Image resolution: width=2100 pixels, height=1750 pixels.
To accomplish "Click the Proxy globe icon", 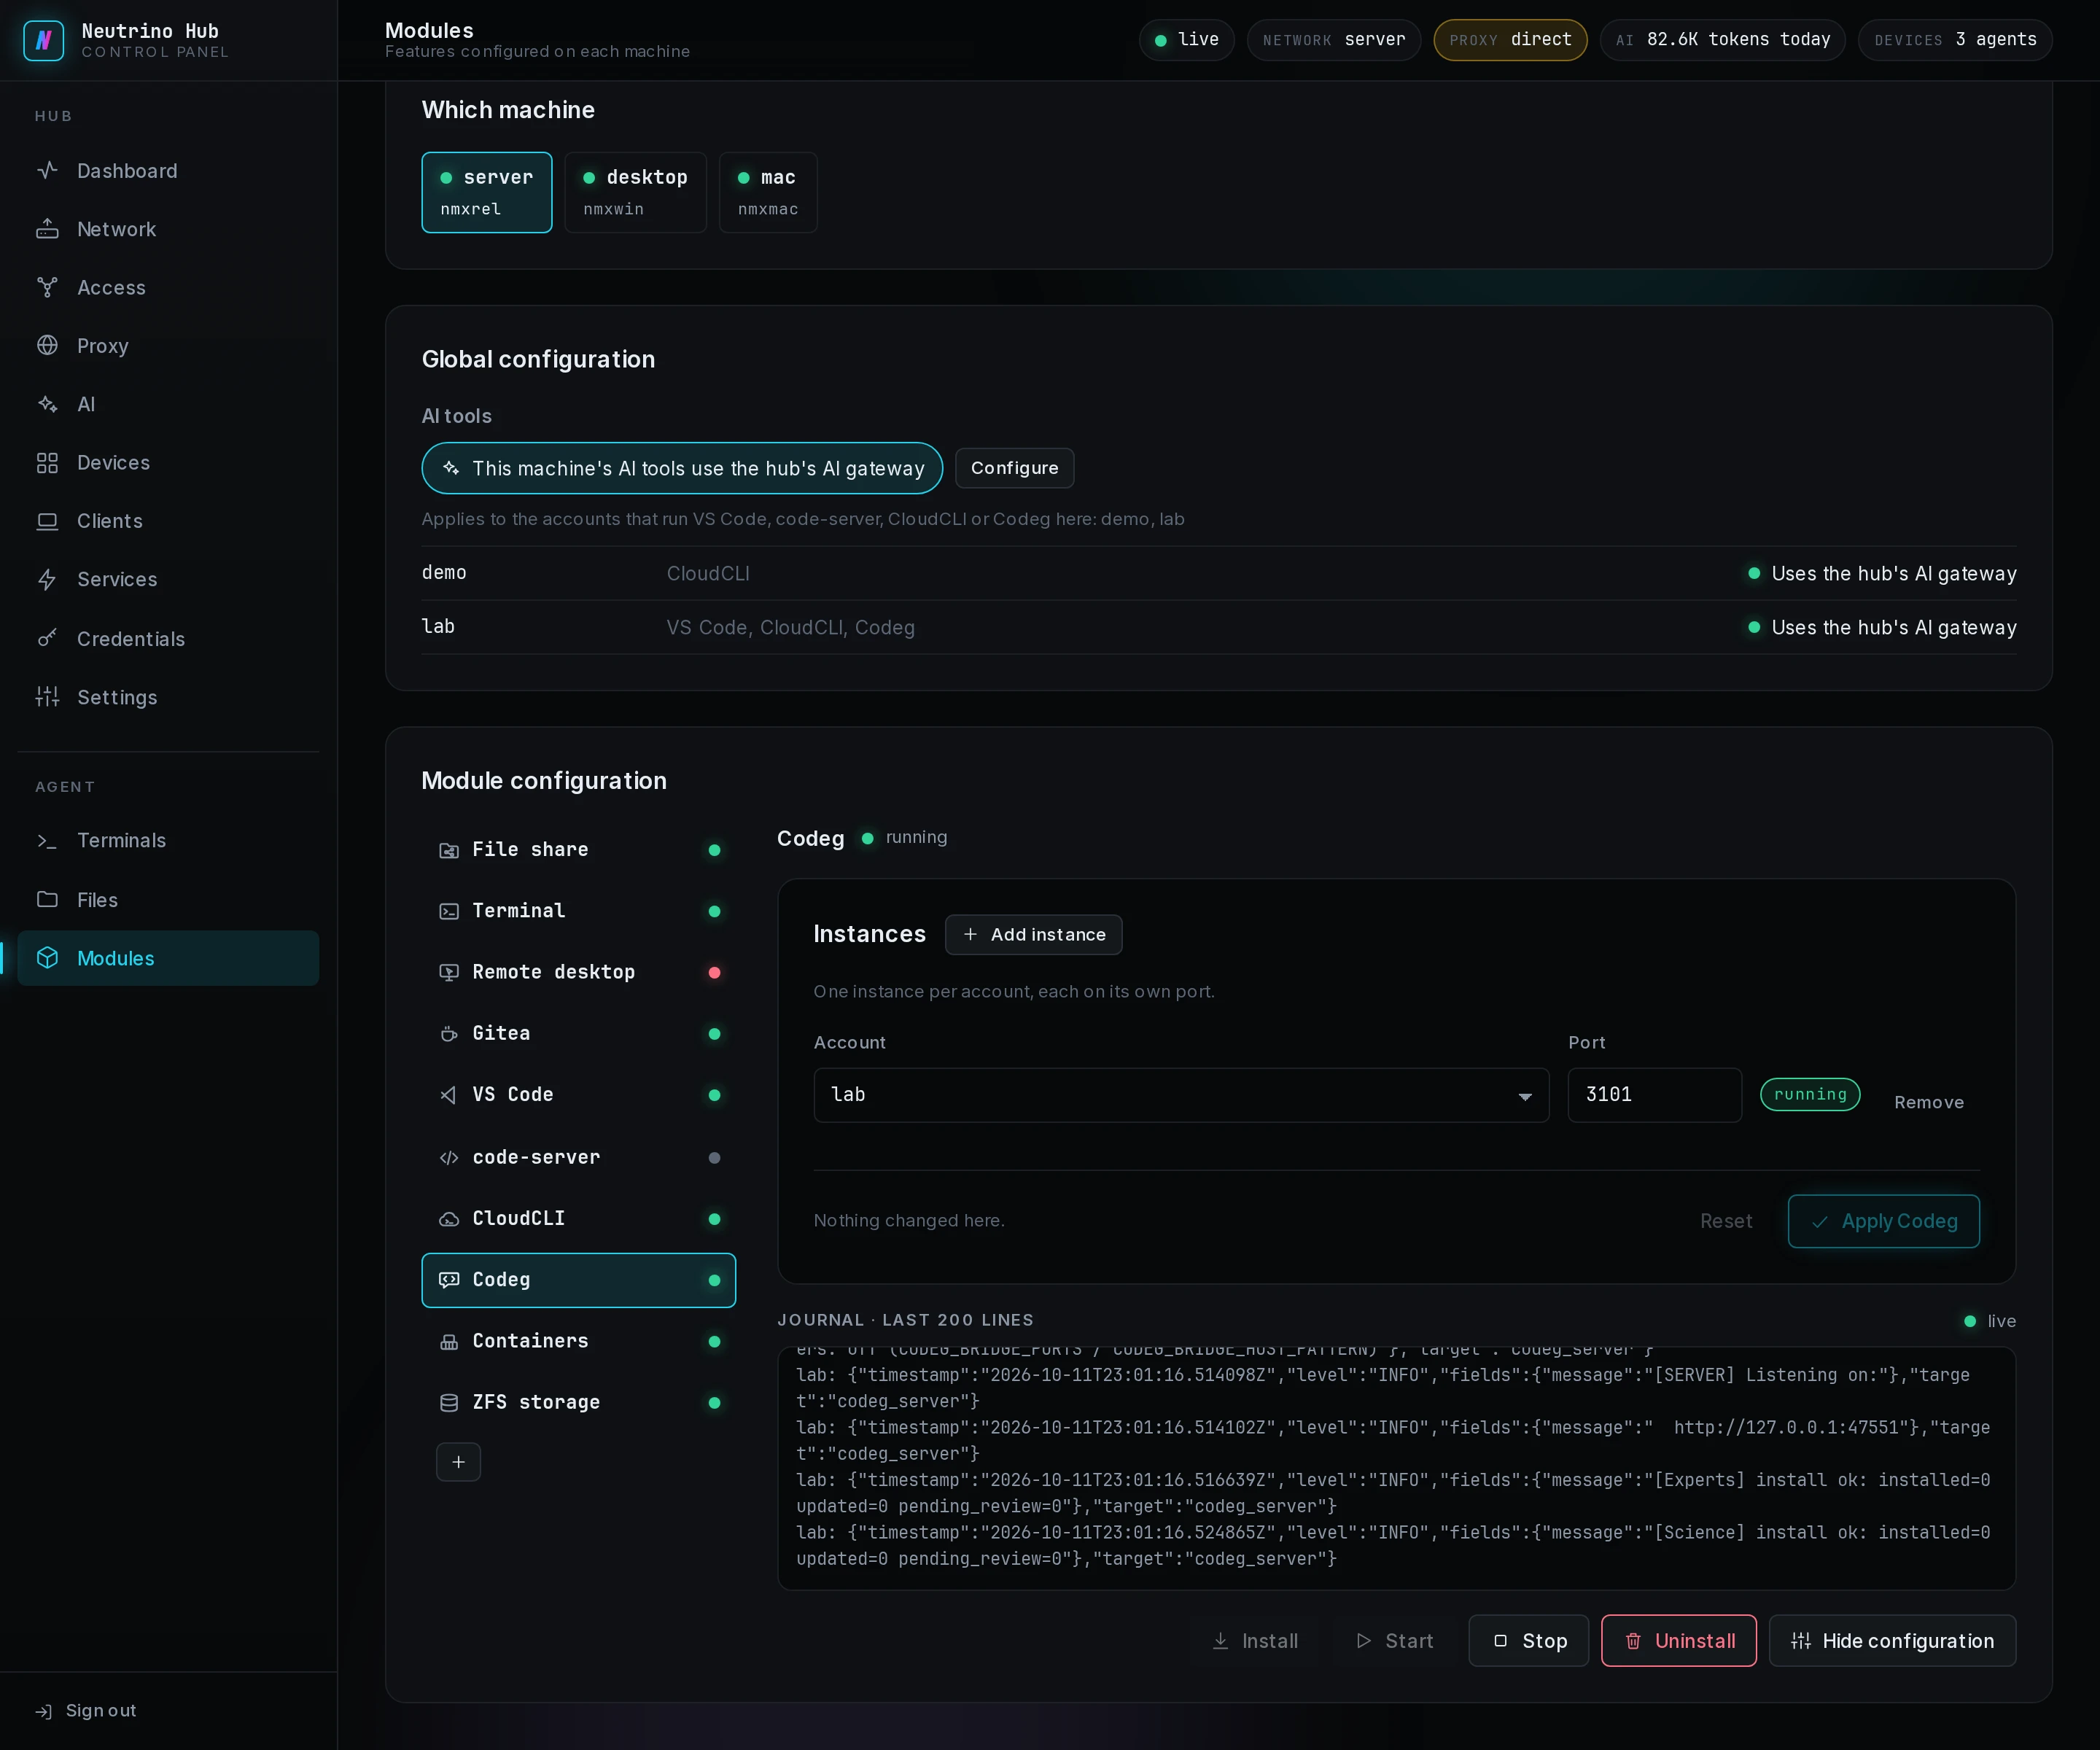I will click(x=47, y=346).
